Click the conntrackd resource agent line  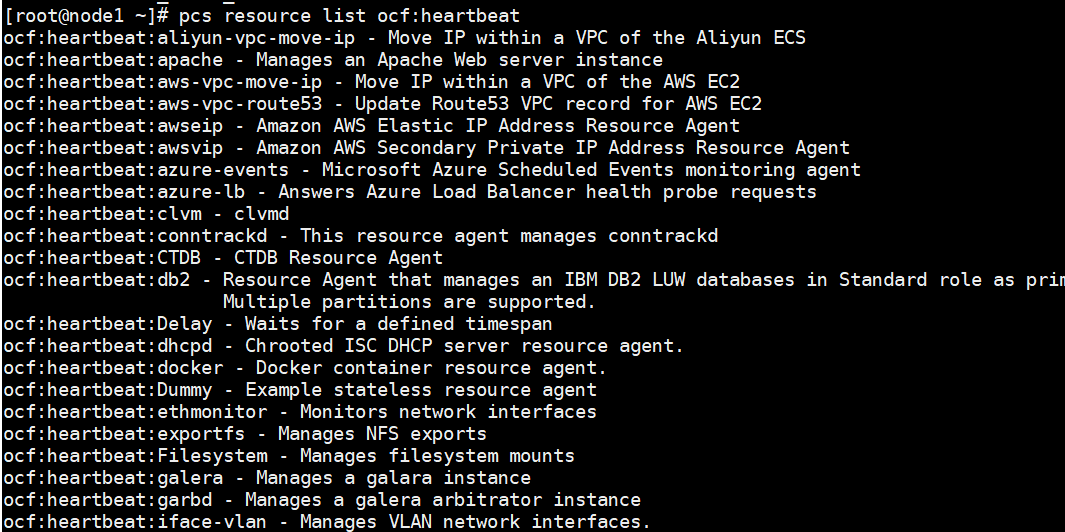click(360, 236)
